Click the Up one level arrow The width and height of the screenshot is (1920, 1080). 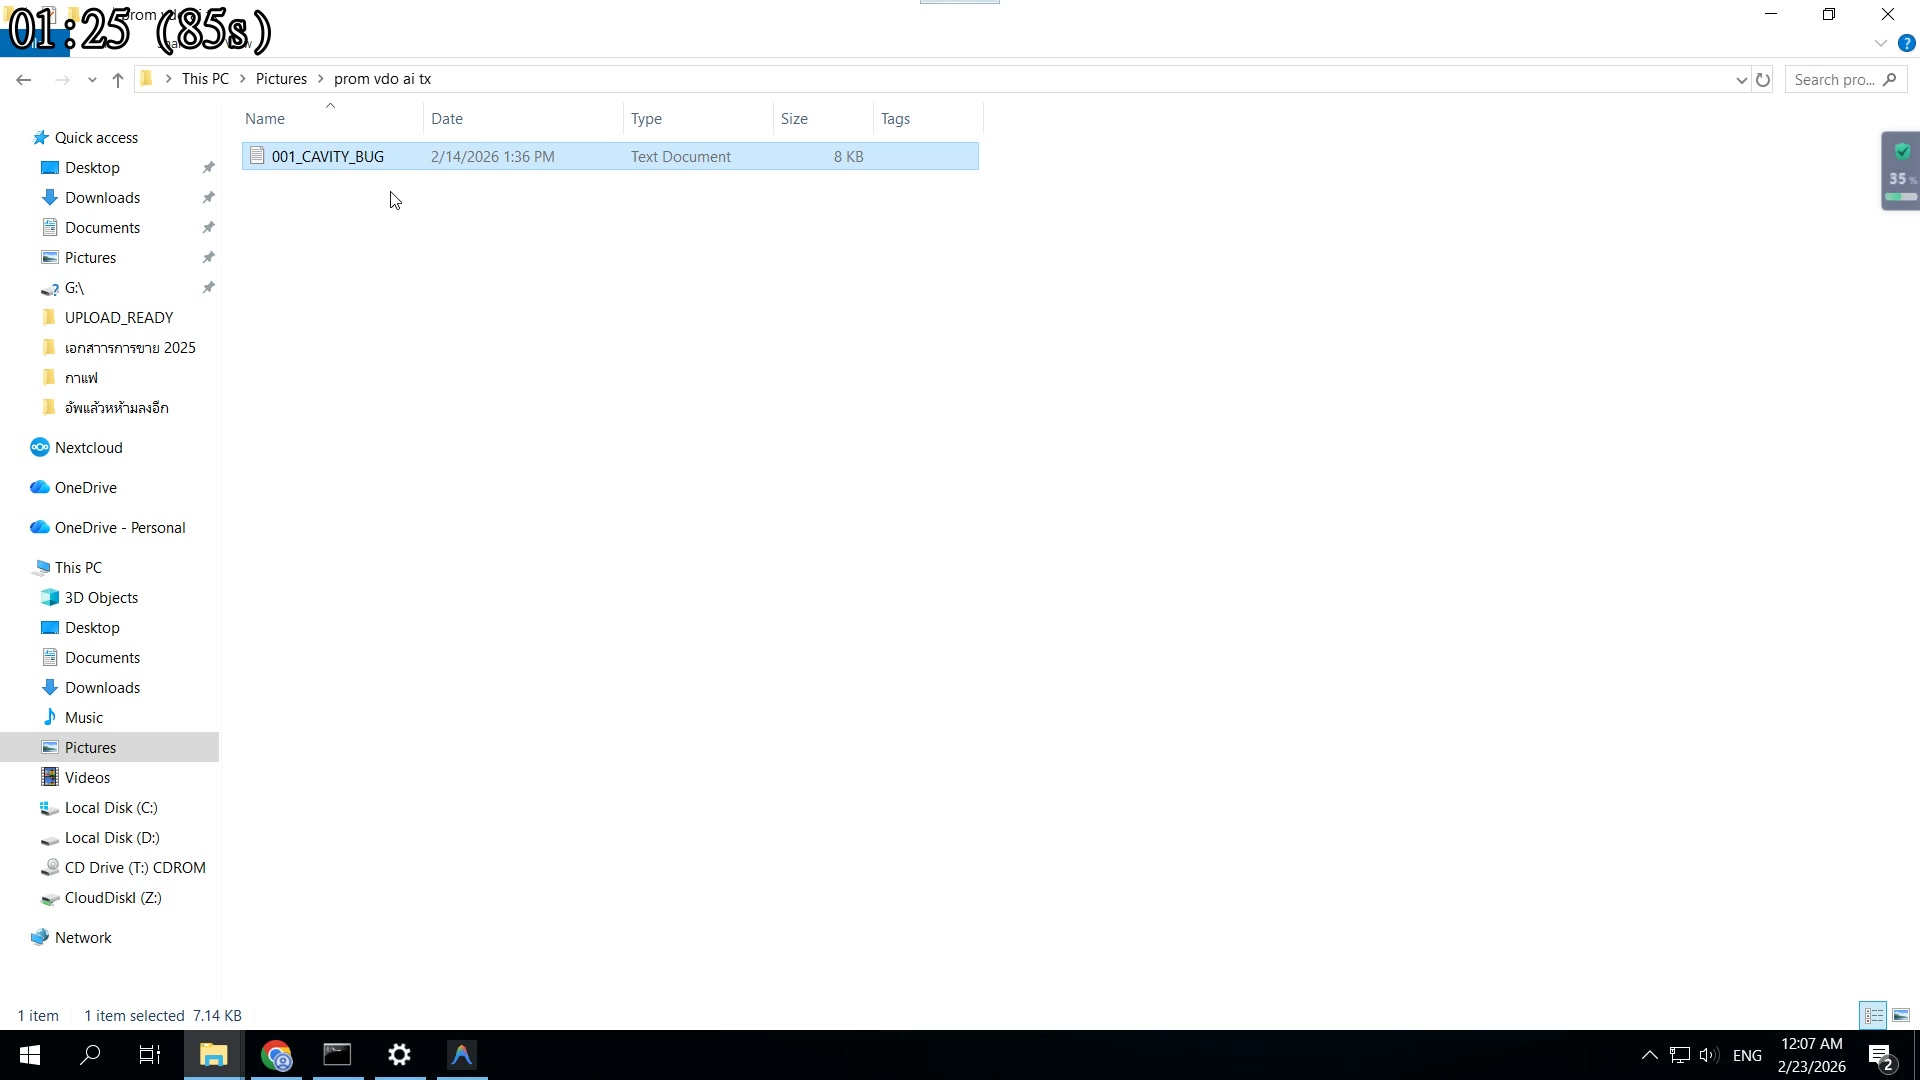[118, 79]
